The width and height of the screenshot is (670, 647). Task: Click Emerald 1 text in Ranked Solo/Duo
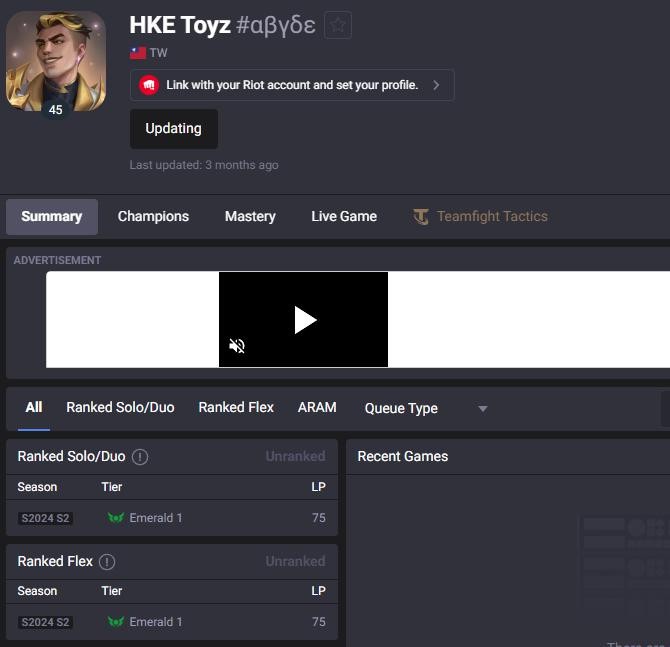(x=156, y=518)
